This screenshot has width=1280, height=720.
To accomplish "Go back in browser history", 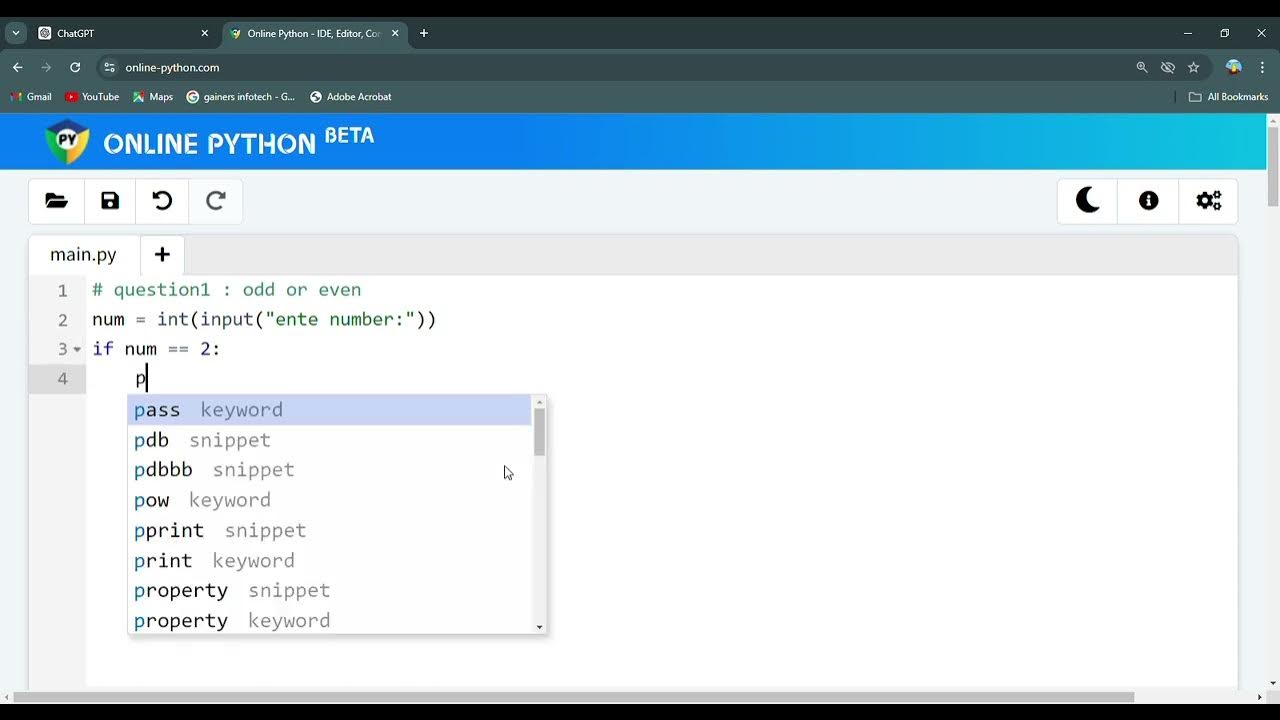I will 18,67.
